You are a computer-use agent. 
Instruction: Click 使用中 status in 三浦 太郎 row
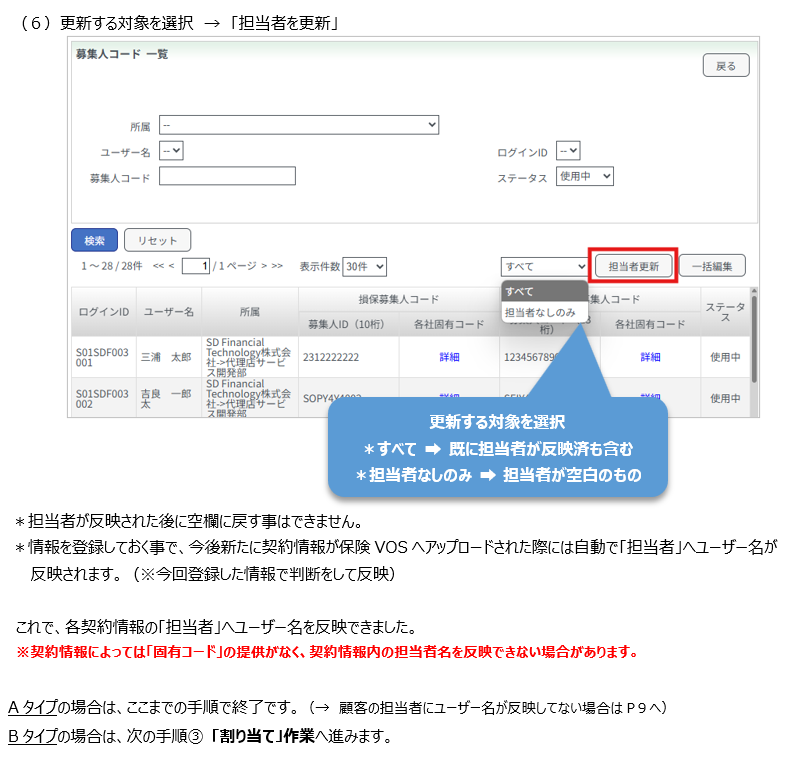pyautogui.click(x=725, y=357)
